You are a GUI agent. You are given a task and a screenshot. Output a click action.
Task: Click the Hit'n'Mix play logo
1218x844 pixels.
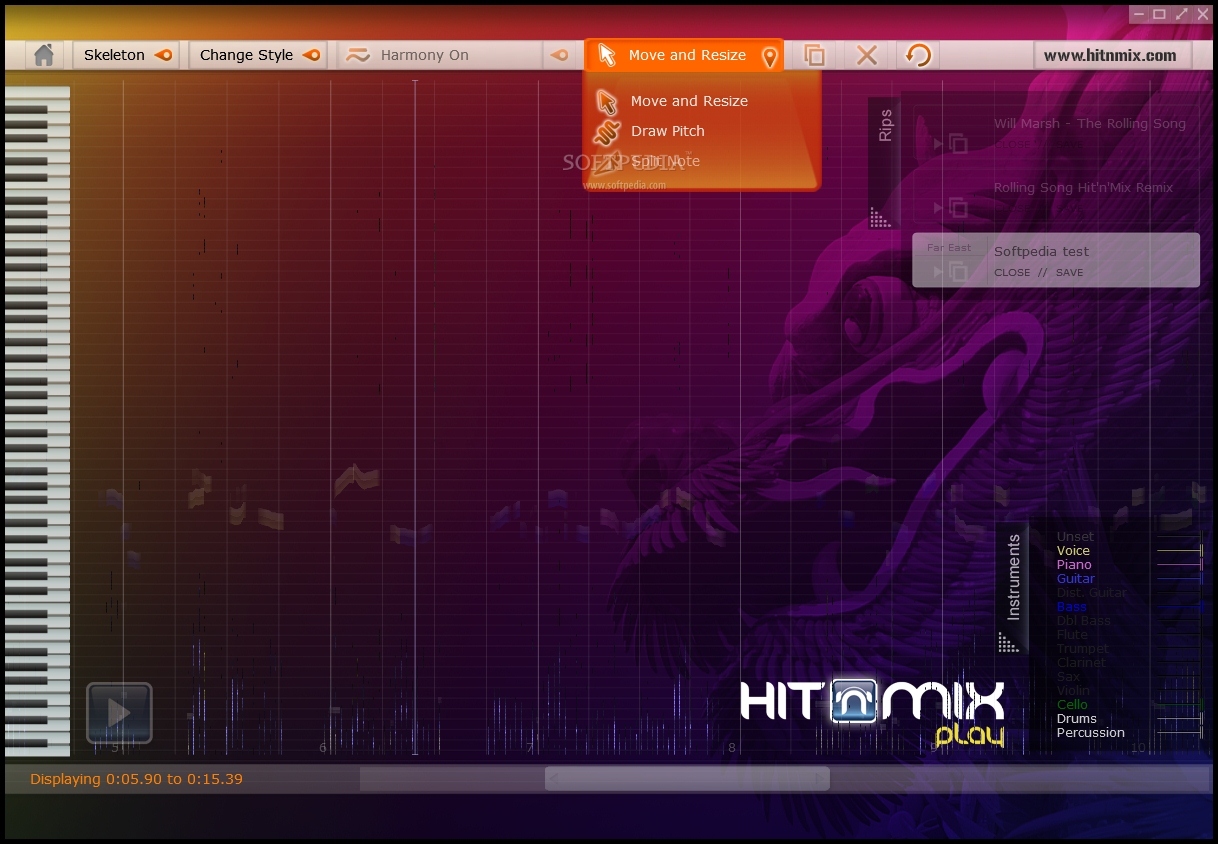[872, 713]
